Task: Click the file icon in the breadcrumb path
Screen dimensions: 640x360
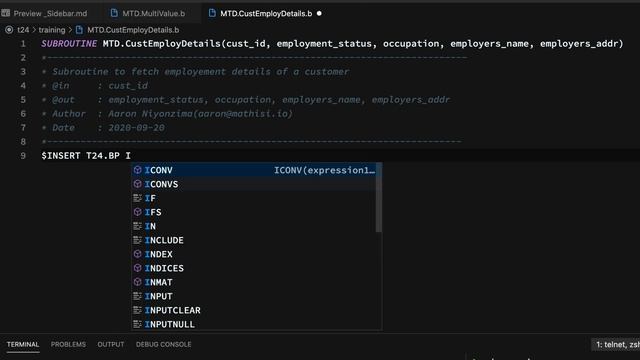Action: [80, 30]
